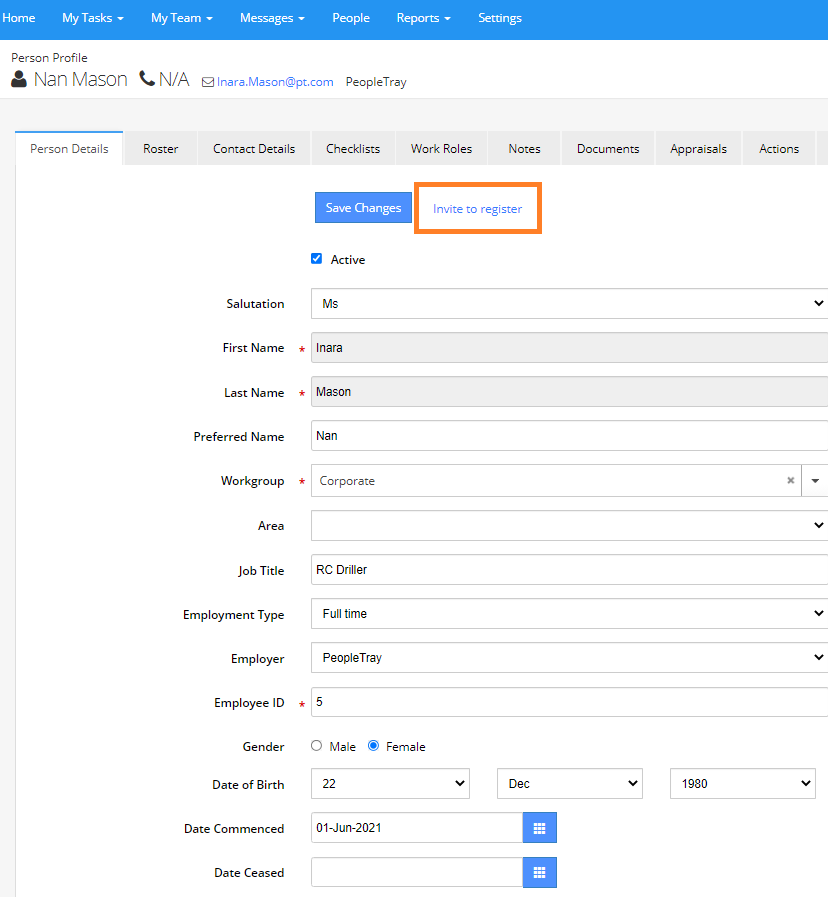Screen dimensions: 828x897
Task: Open the birth month dropdown showing Dec
Action: click(568, 784)
